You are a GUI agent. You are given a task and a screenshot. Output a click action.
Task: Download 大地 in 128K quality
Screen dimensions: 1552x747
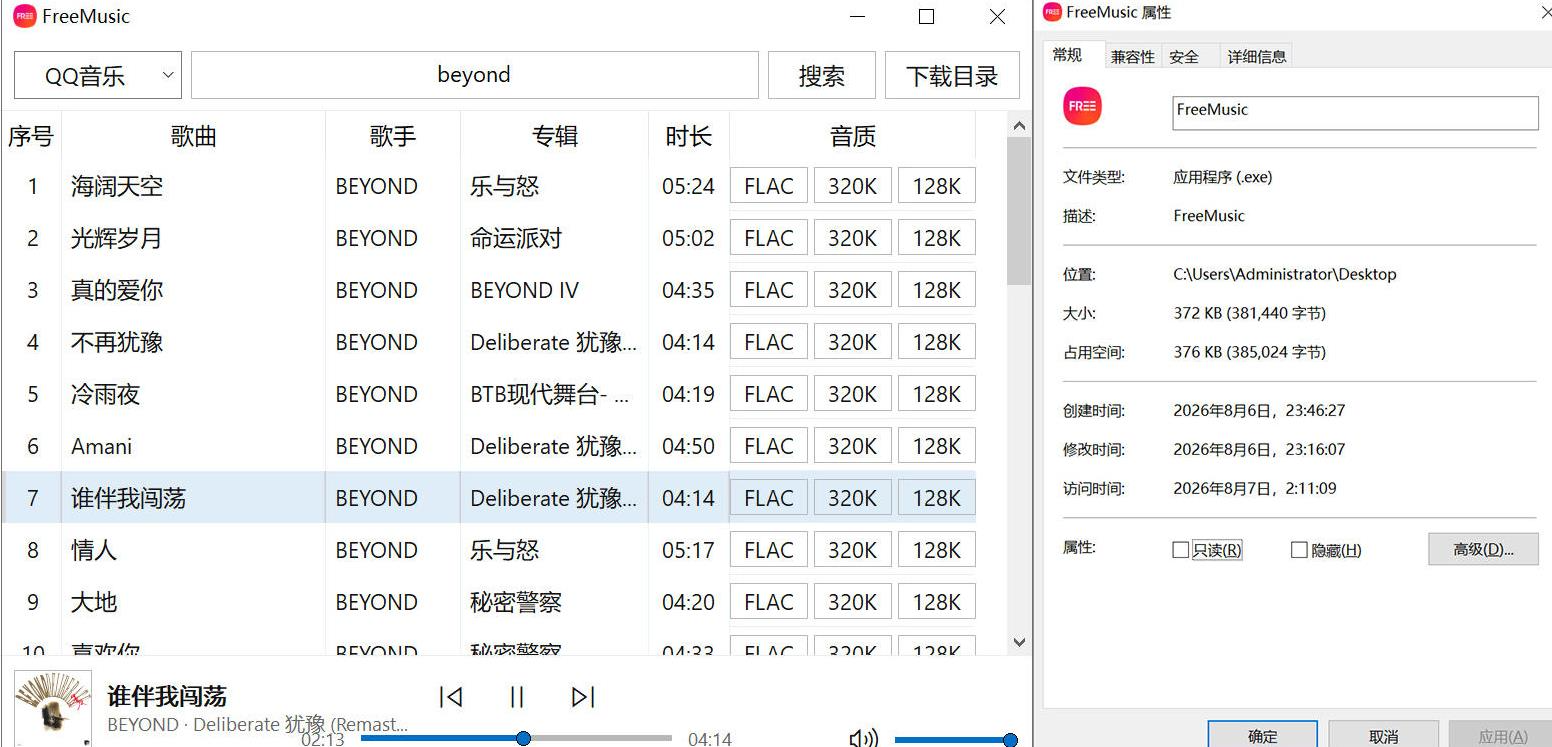coord(937,602)
